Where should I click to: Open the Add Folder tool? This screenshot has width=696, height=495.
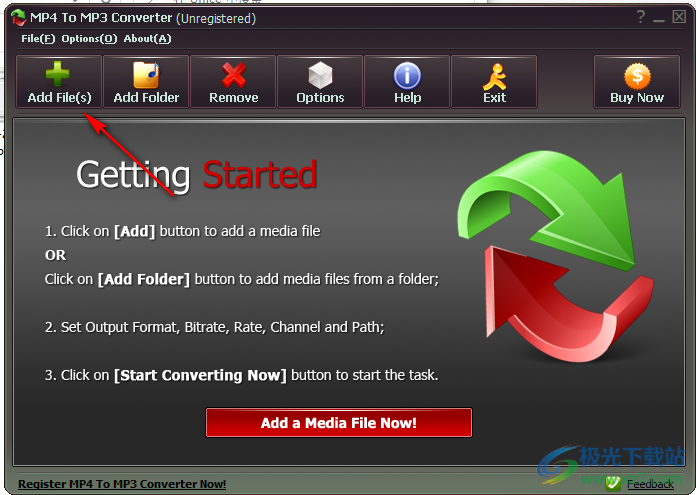click(146, 82)
